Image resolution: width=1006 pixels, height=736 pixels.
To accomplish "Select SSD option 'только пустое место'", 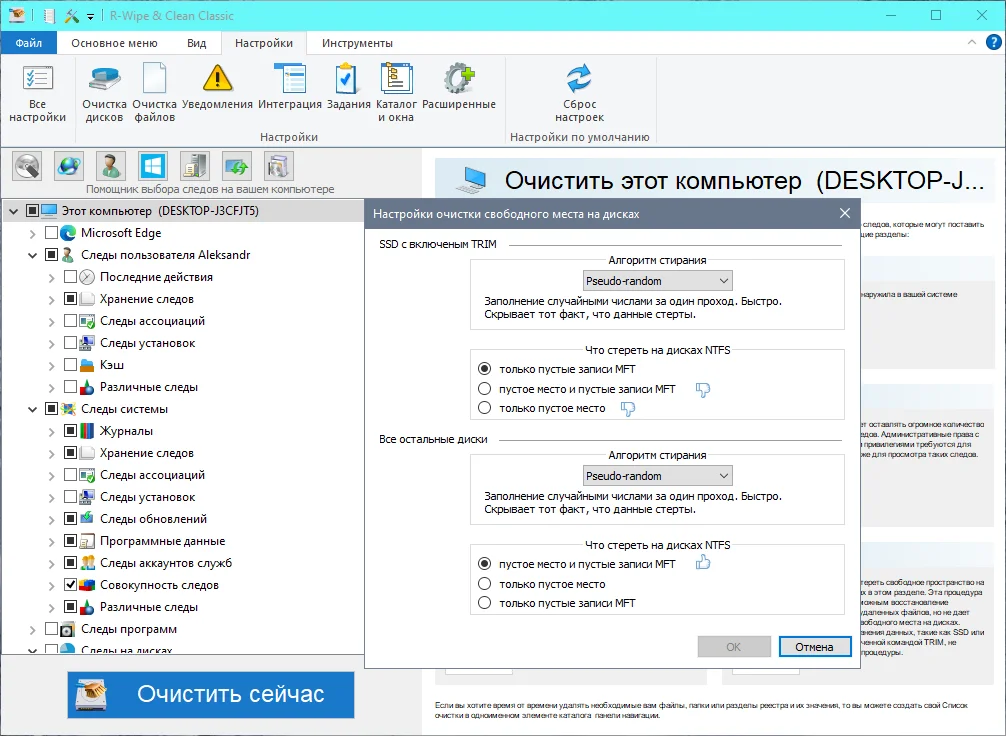I will coord(484,408).
